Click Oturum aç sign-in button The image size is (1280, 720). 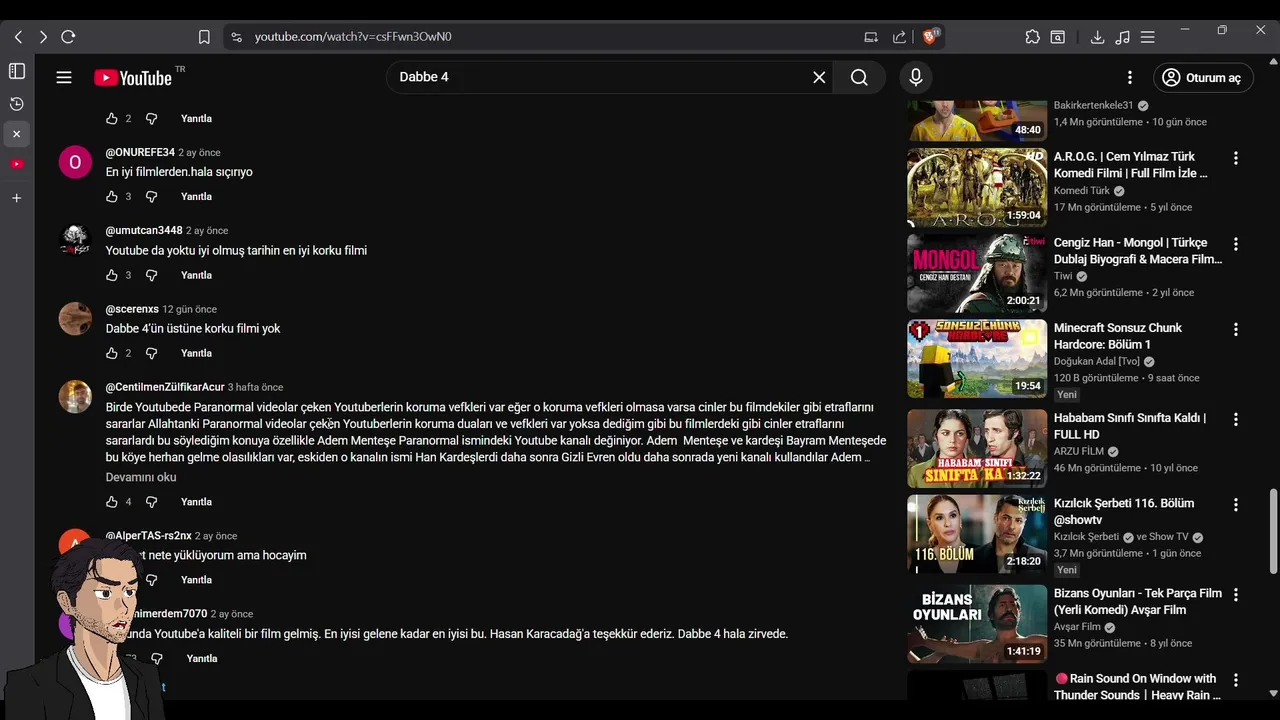pyautogui.click(x=1203, y=77)
